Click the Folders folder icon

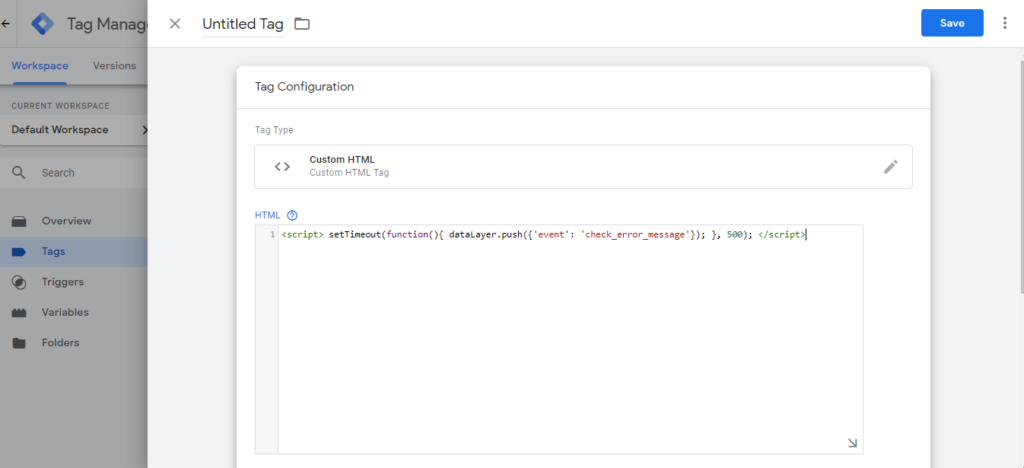[19, 343]
